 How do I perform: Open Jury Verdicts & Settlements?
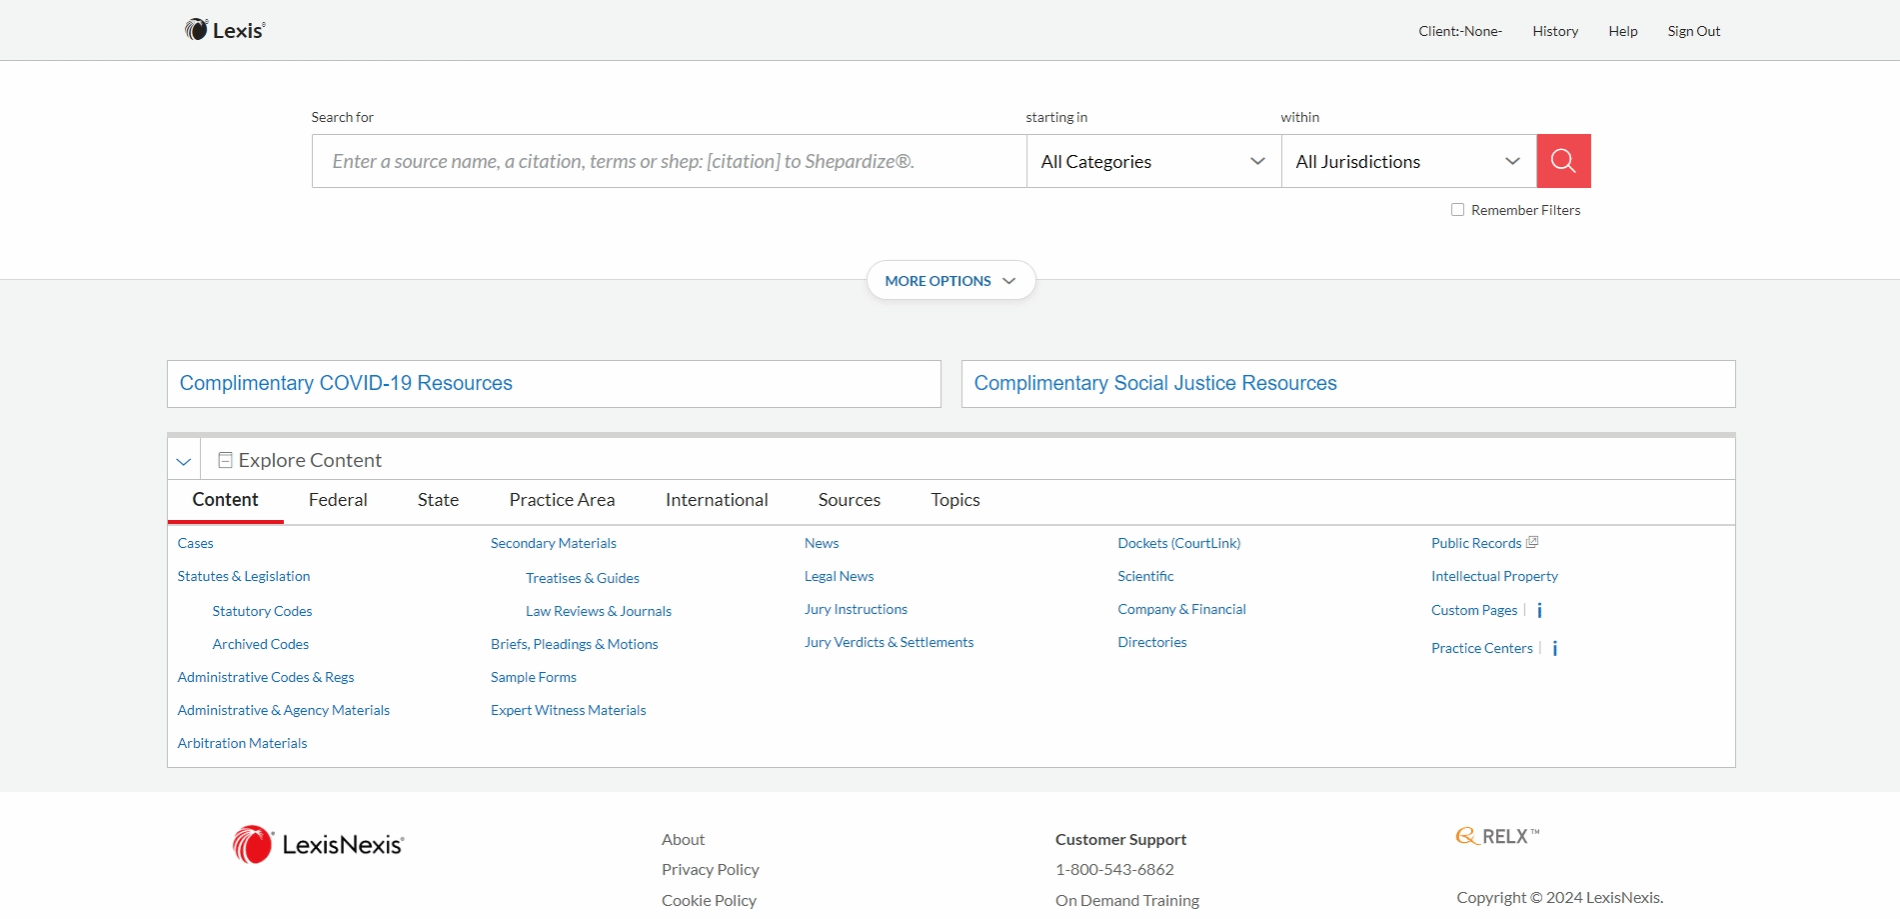coord(889,642)
